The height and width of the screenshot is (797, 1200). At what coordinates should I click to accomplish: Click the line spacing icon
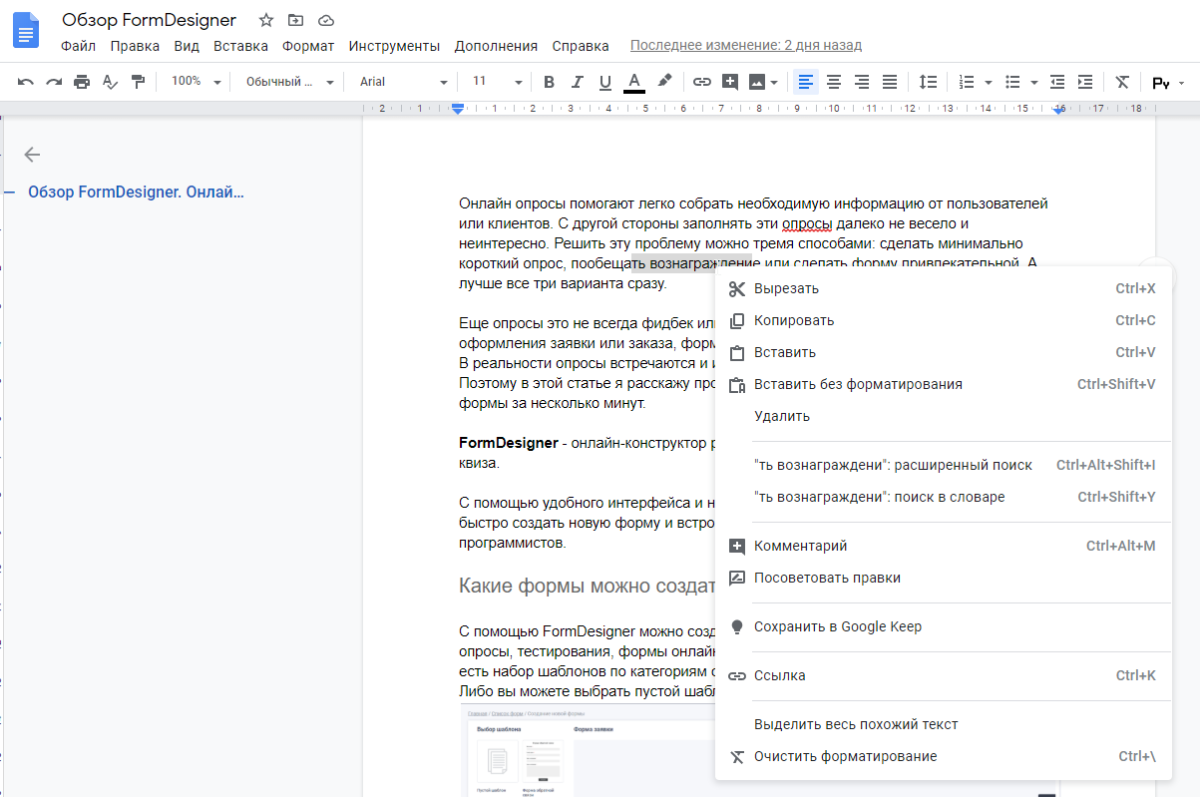coord(928,82)
